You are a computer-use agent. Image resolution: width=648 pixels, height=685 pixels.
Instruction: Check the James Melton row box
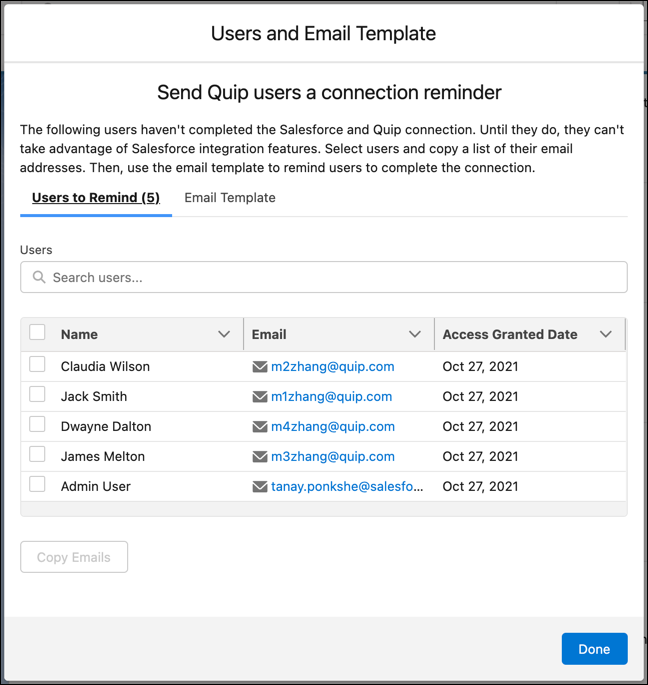tap(37, 454)
